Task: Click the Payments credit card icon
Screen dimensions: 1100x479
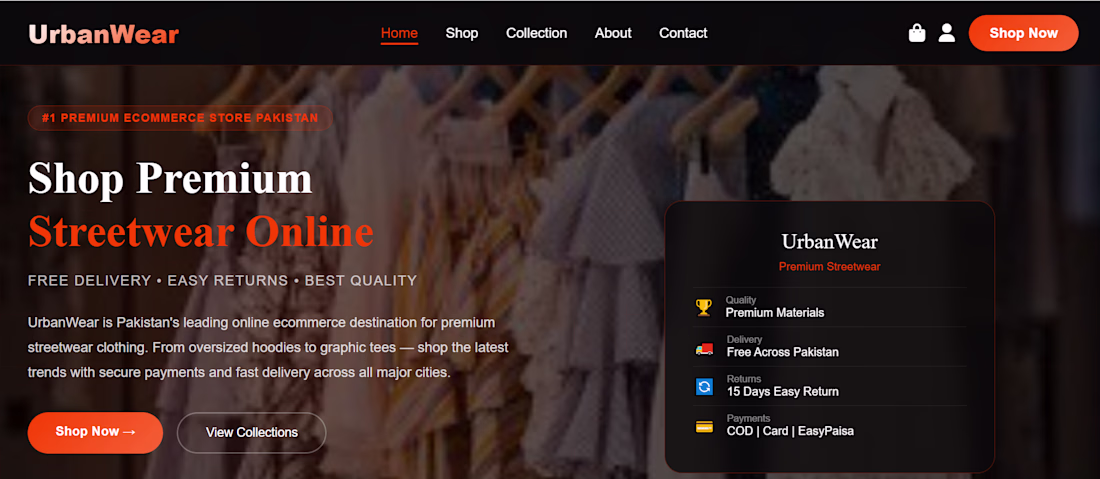Action: click(704, 426)
